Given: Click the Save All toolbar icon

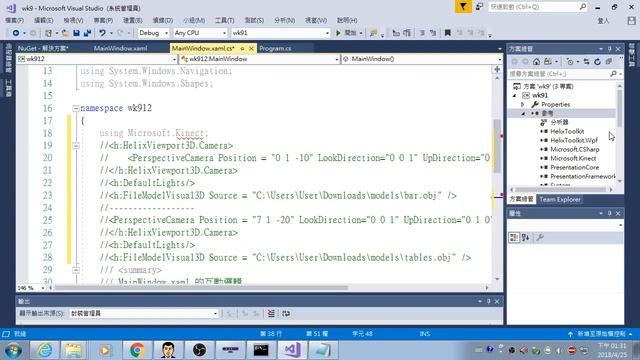Looking at the screenshot, I should pos(87,33).
